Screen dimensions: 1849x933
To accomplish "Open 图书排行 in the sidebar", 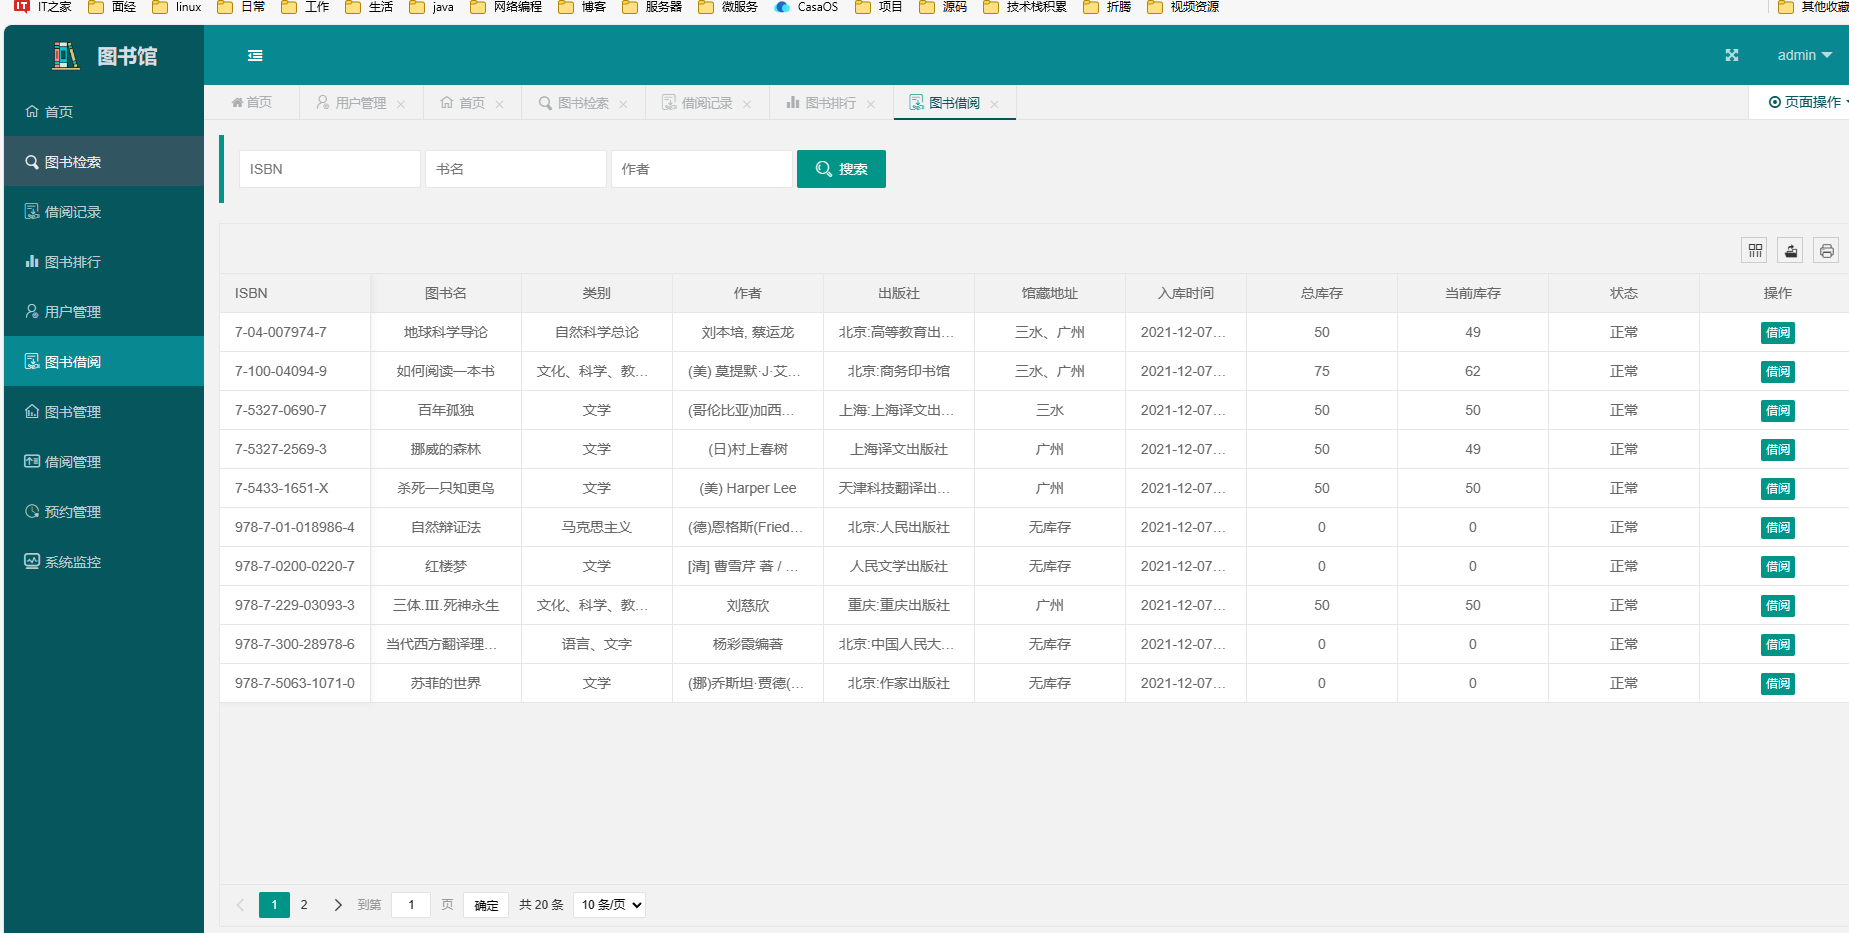I will coord(104,261).
